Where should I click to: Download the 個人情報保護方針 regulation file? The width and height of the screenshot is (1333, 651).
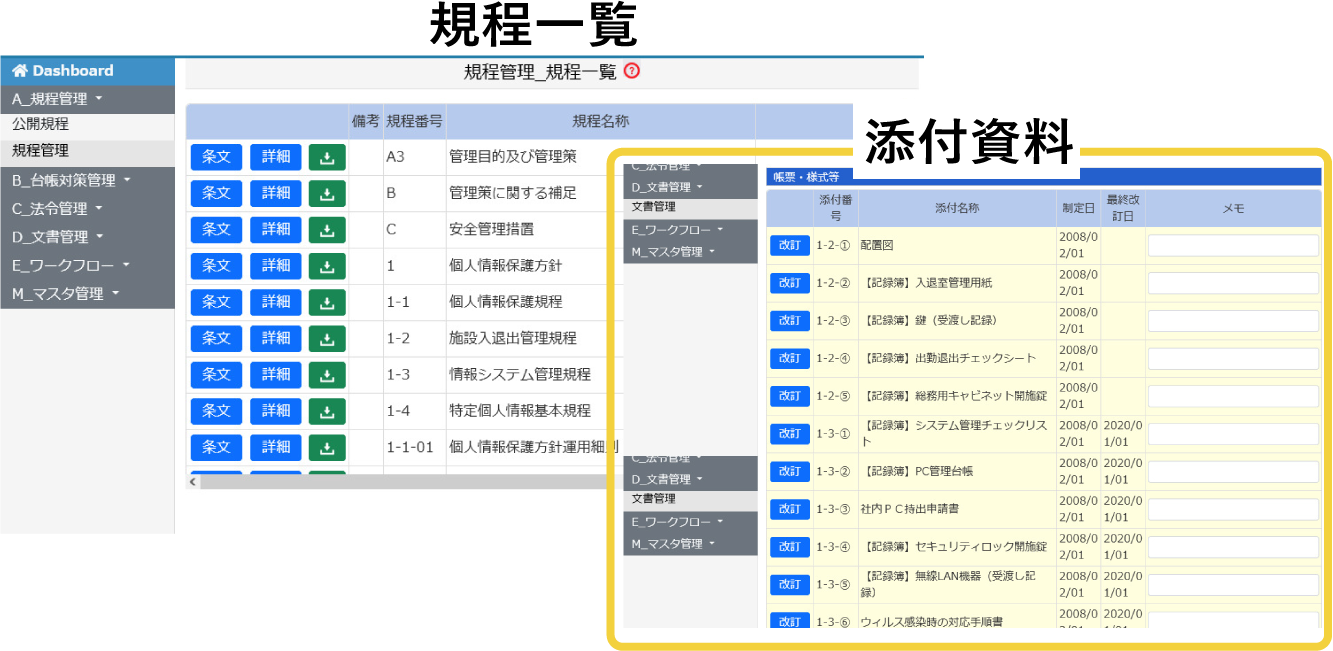pos(327,266)
